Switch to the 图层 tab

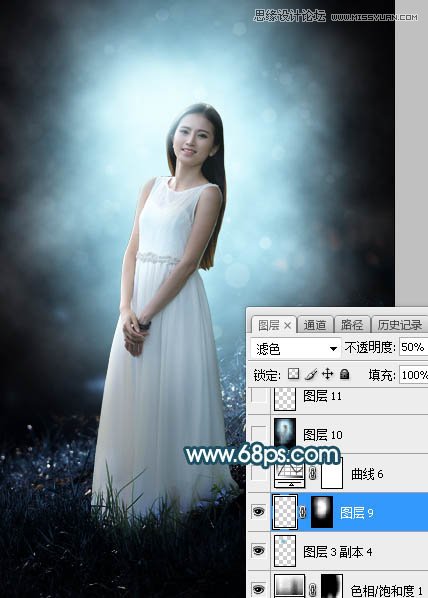[274, 325]
